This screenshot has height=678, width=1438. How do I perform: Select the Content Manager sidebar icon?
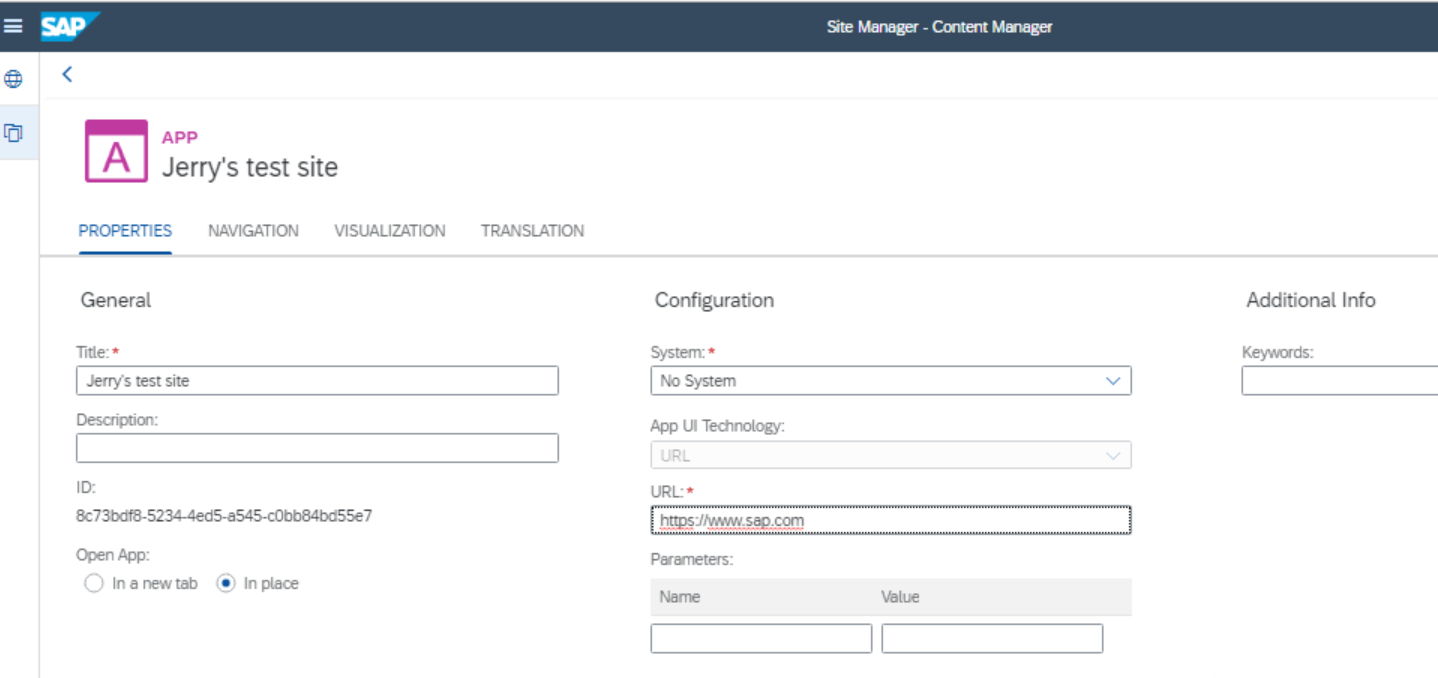pyautogui.click(x=14, y=132)
